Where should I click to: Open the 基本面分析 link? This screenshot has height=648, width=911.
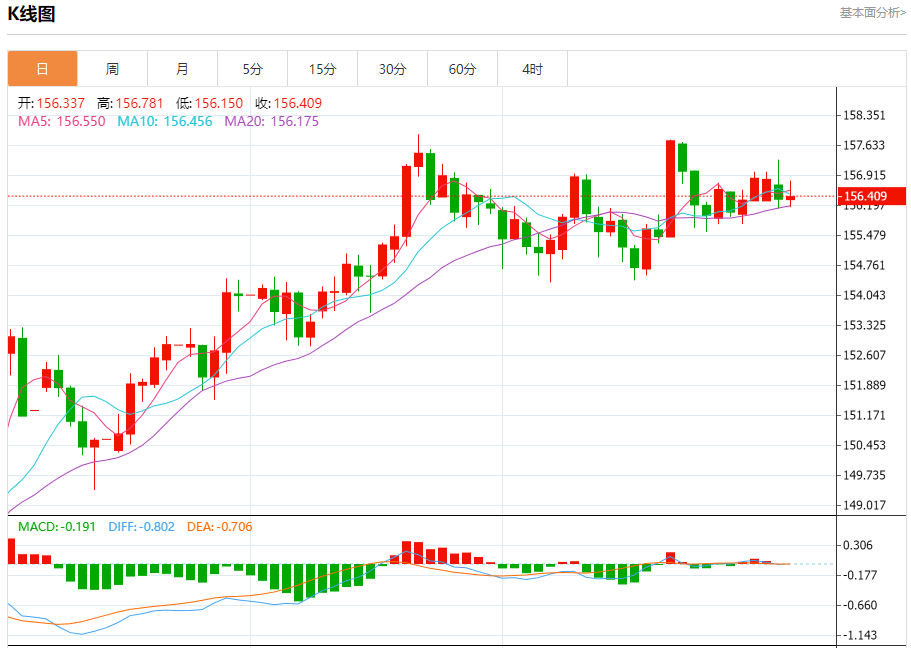pos(873,12)
